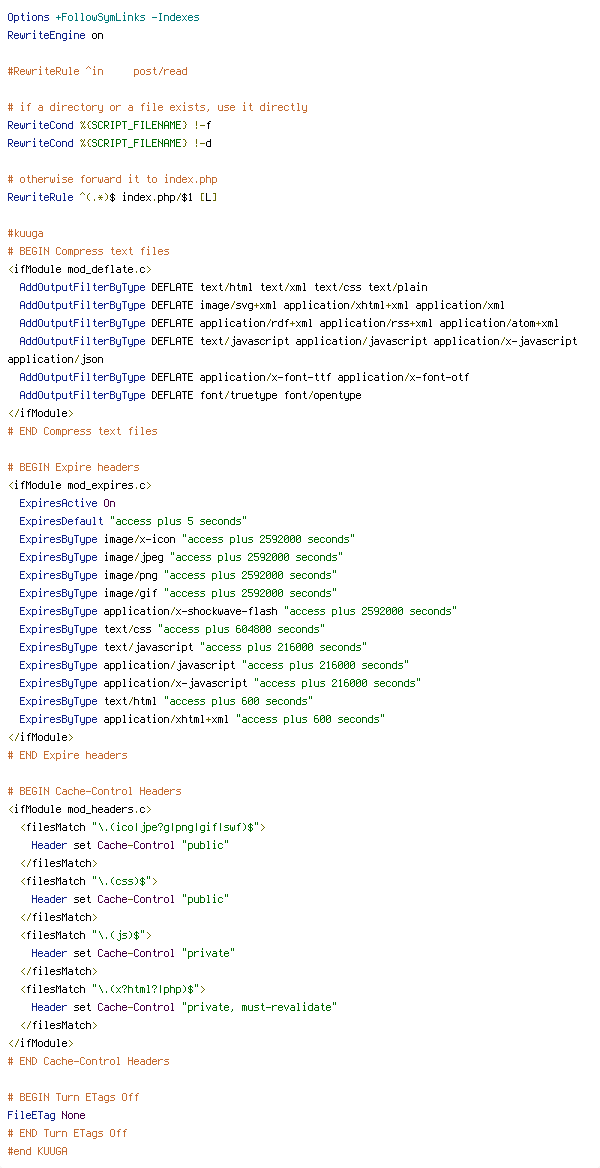Image resolution: width=600 pixels, height=1168 pixels.
Task: Click the '#kuuga' comment line
Action: [x=25, y=233]
